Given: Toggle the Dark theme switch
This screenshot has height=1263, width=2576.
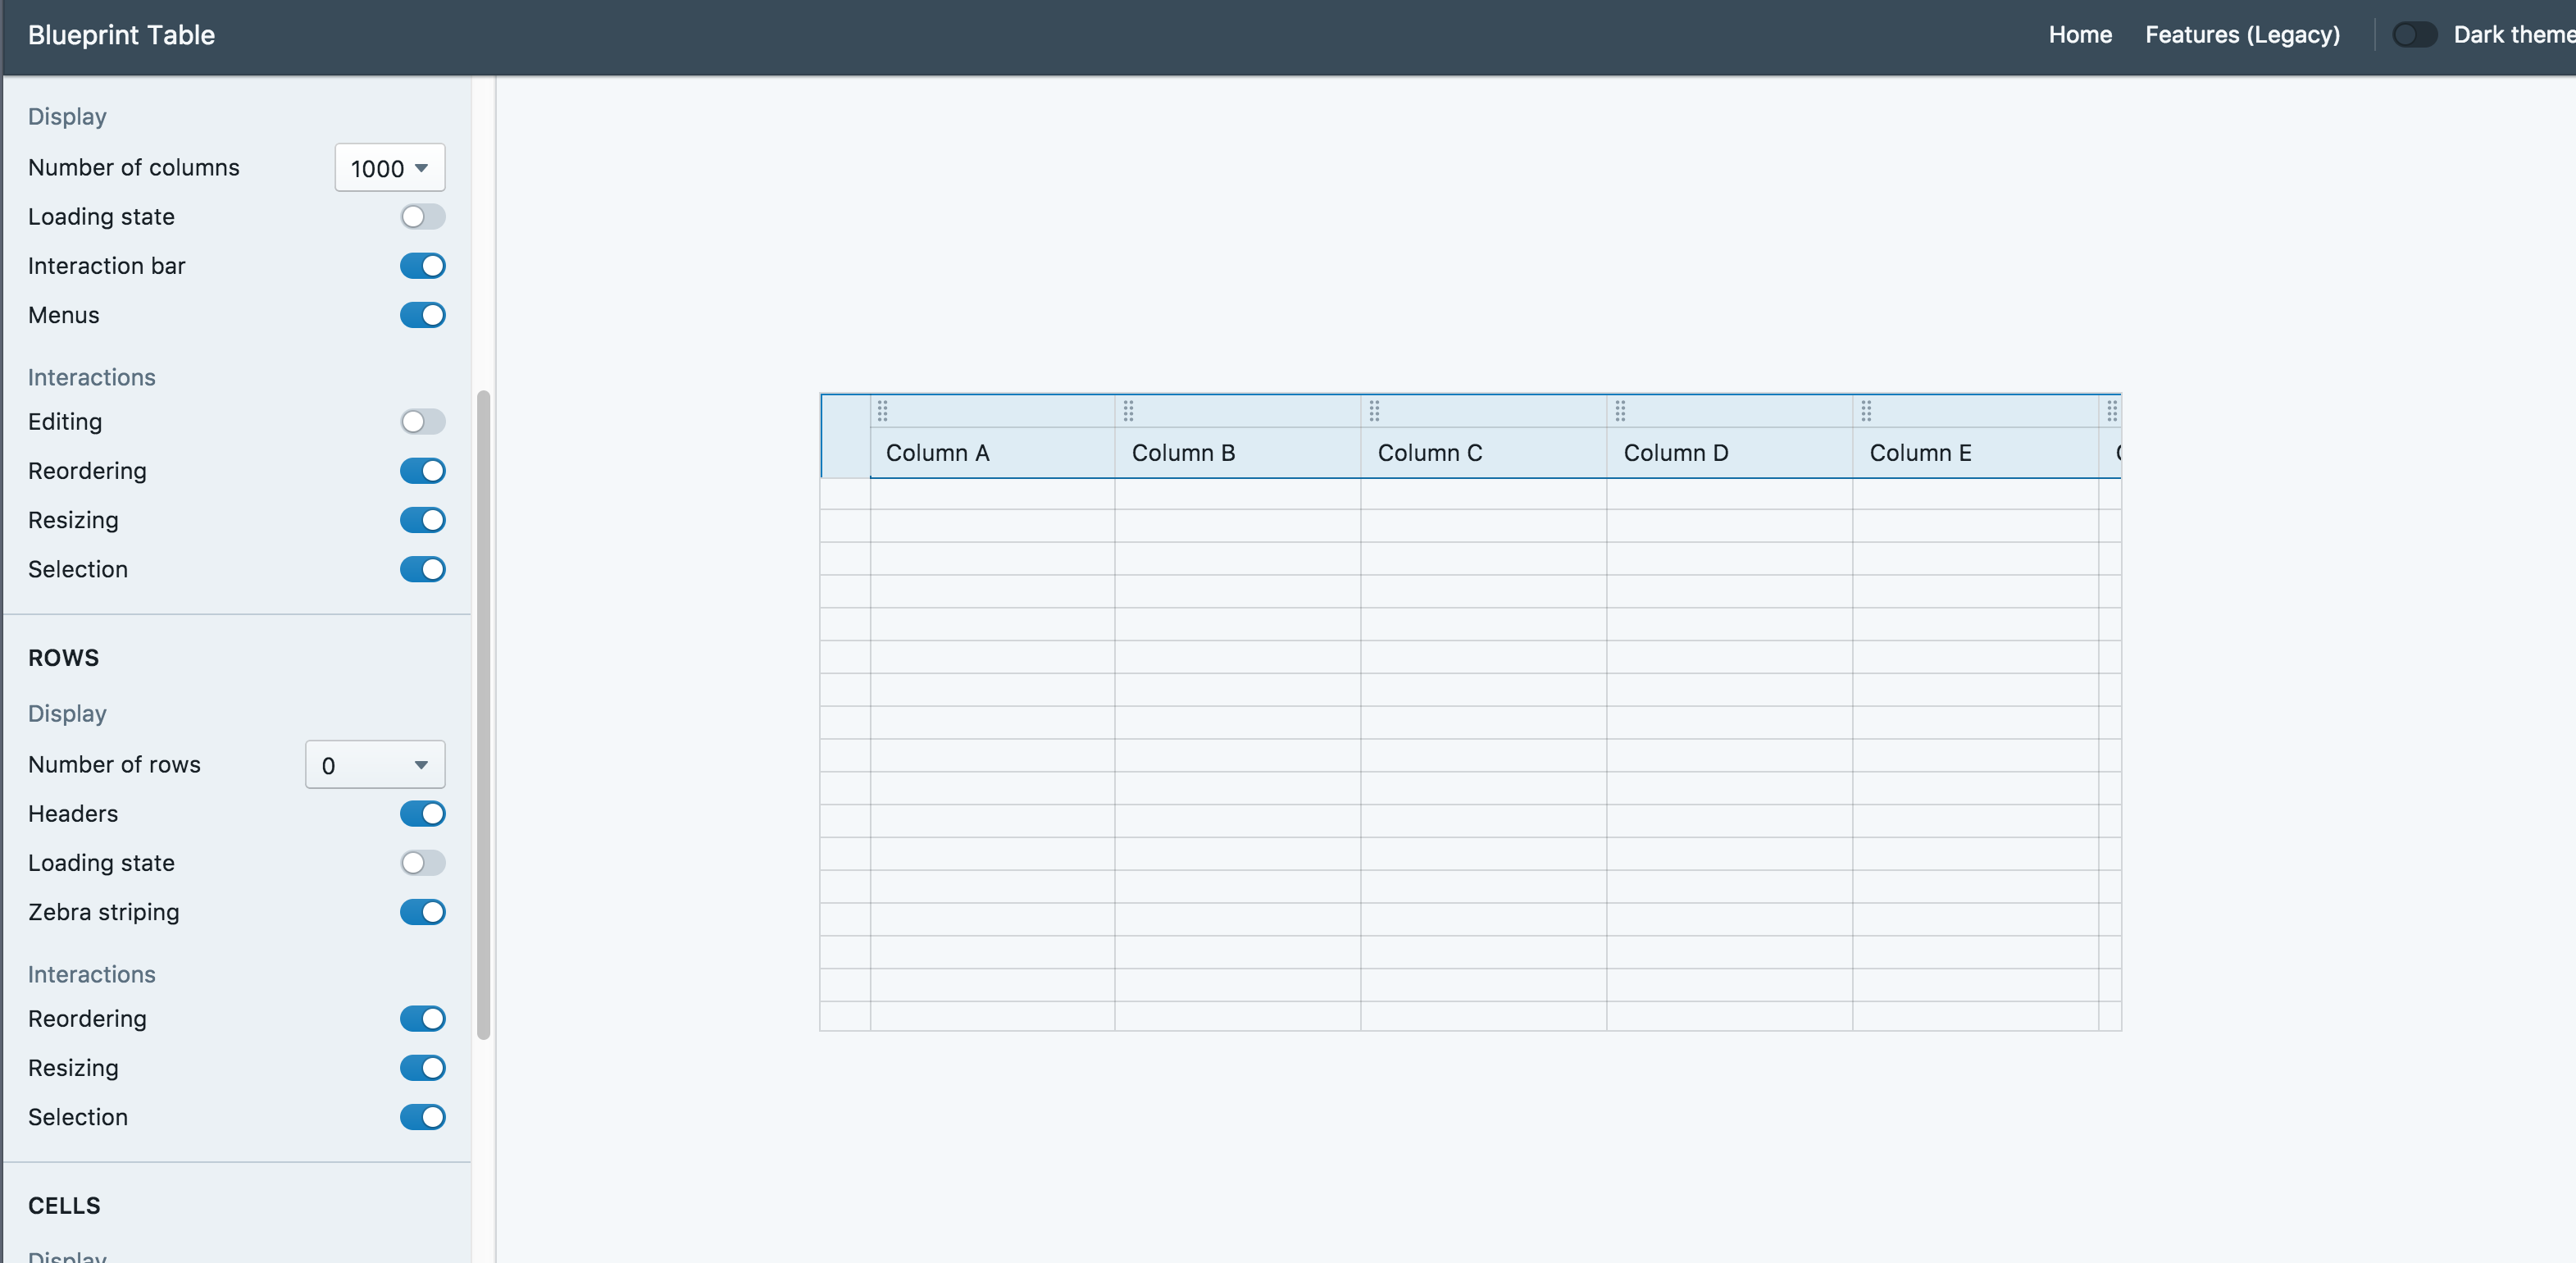Looking at the screenshot, I should 2414,34.
